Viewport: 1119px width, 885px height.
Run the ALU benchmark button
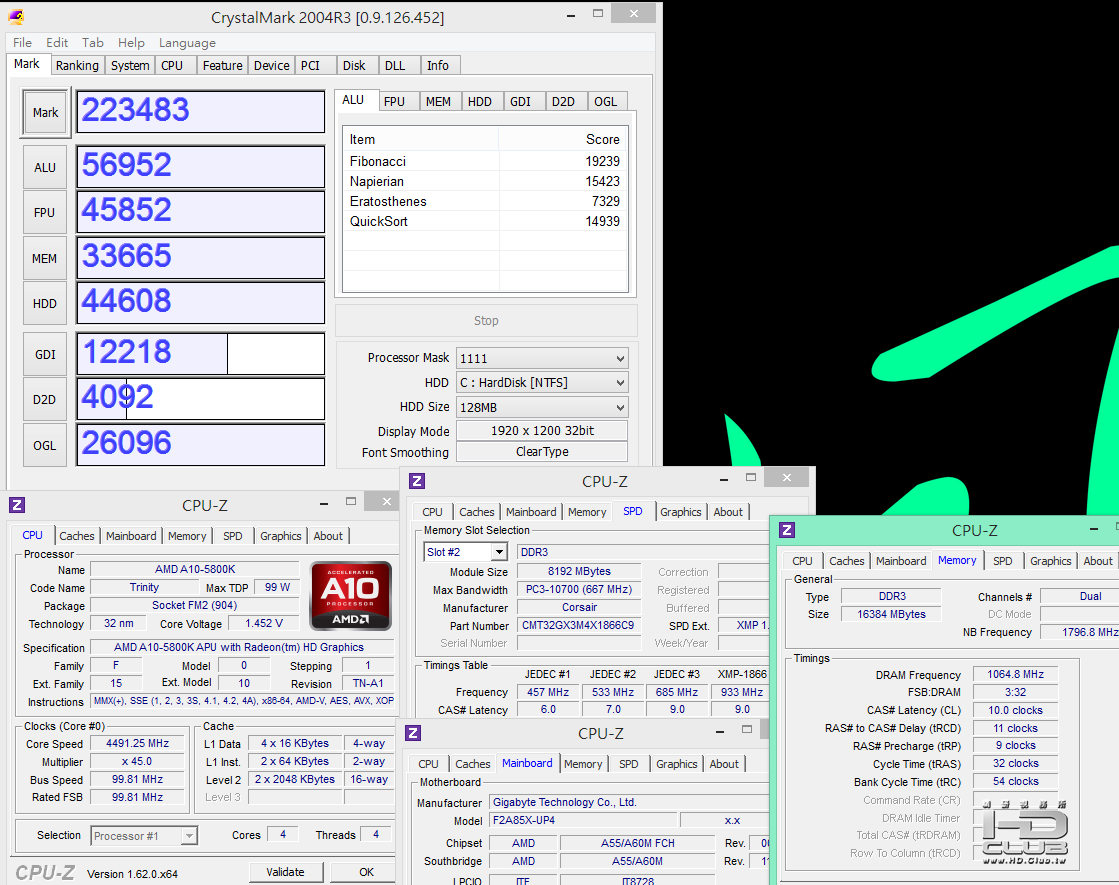tap(45, 167)
